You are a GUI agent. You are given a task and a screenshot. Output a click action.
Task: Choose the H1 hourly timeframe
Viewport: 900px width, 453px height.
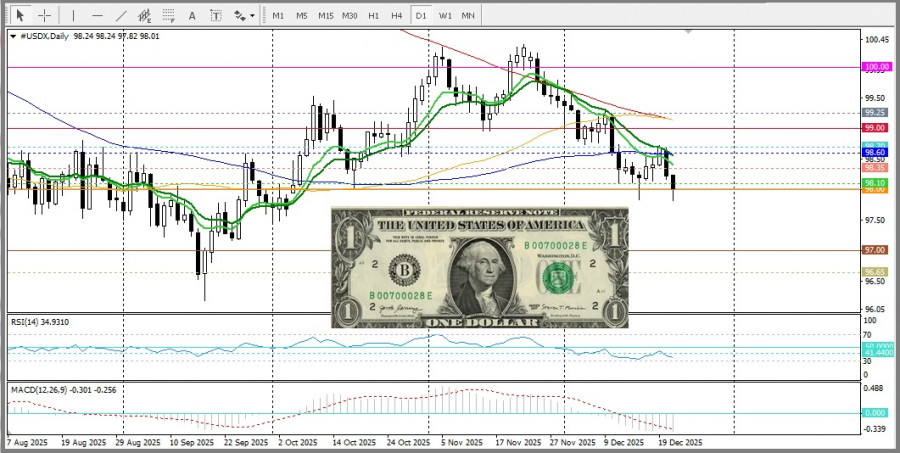(373, 15)
